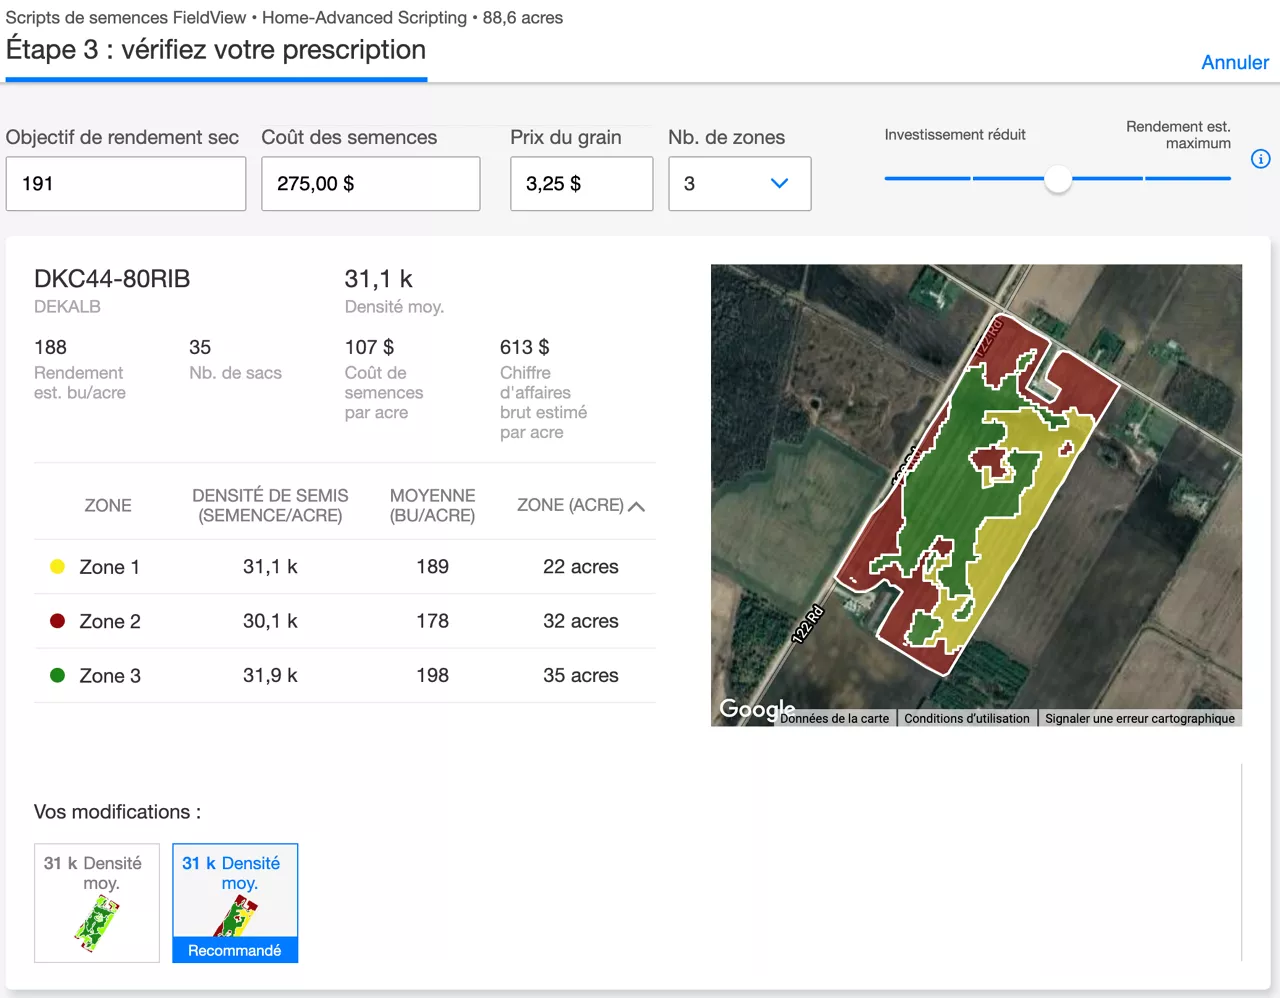Image resolution: width=1280 pixels, height=998 pixels.
Task: Click Signaler une erreur cartographique
Action: point(1140,718)
